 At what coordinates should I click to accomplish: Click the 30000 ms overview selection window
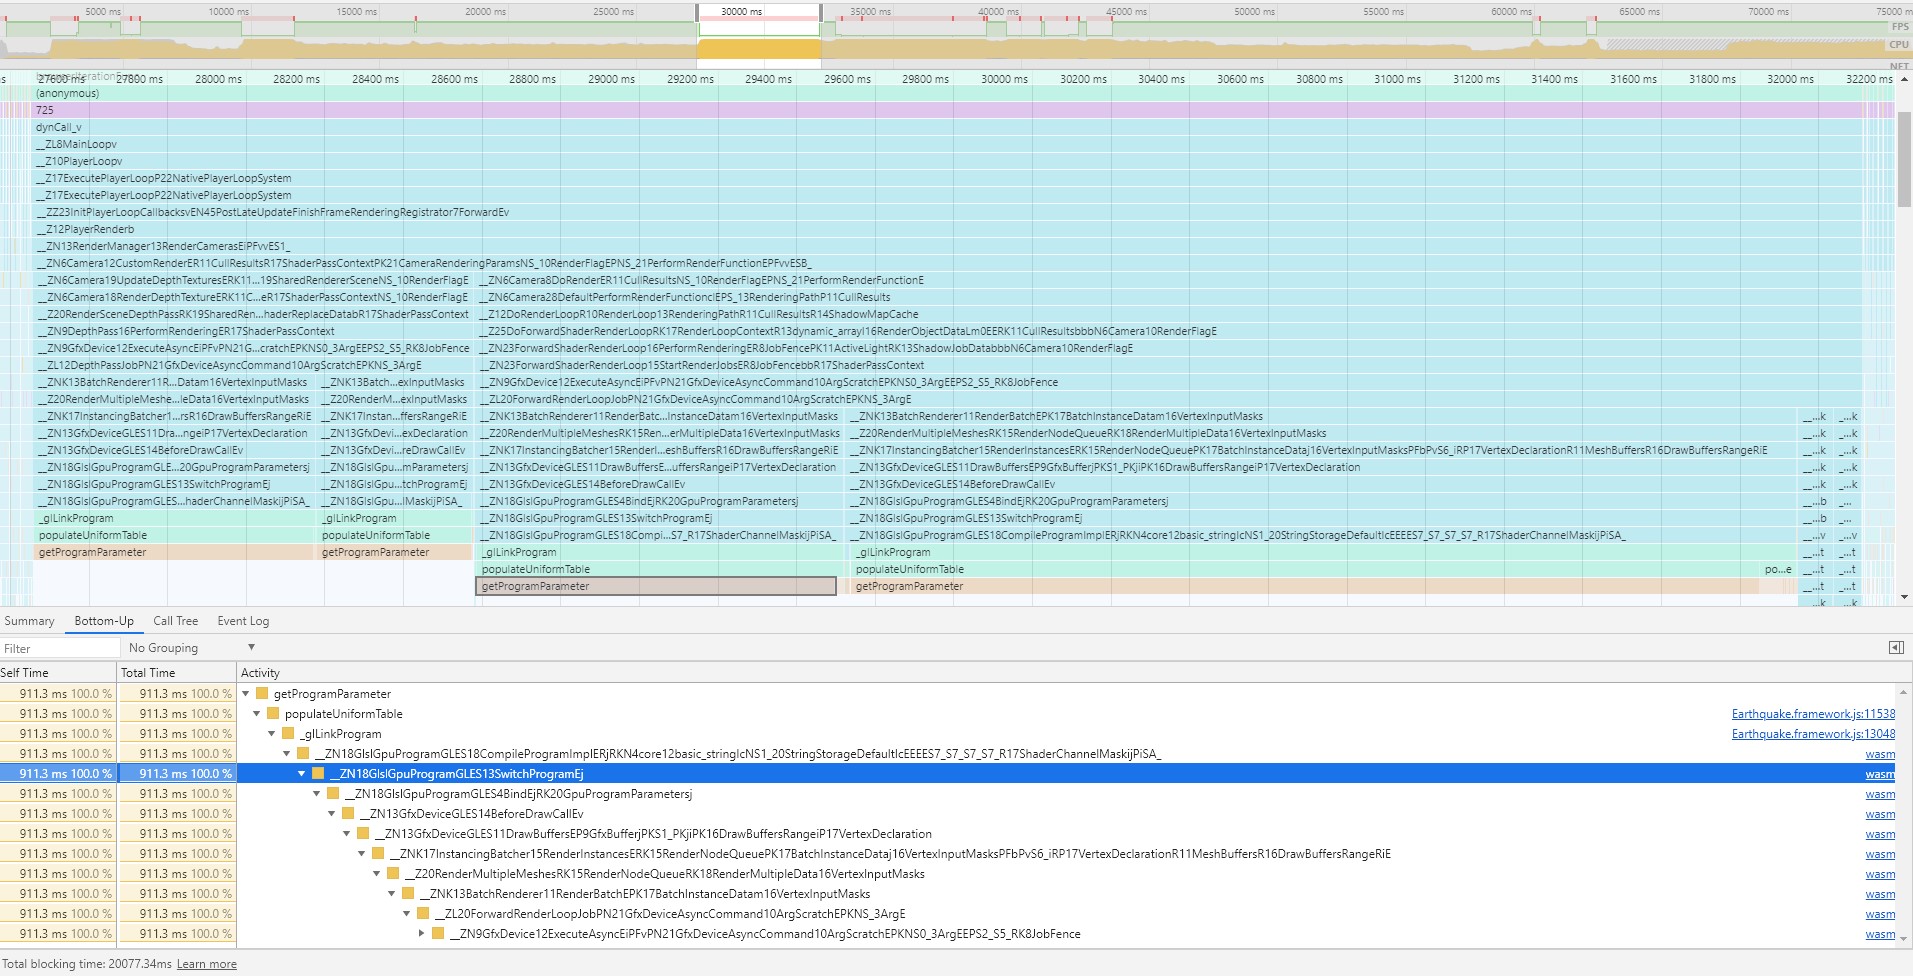pos(759,35)
